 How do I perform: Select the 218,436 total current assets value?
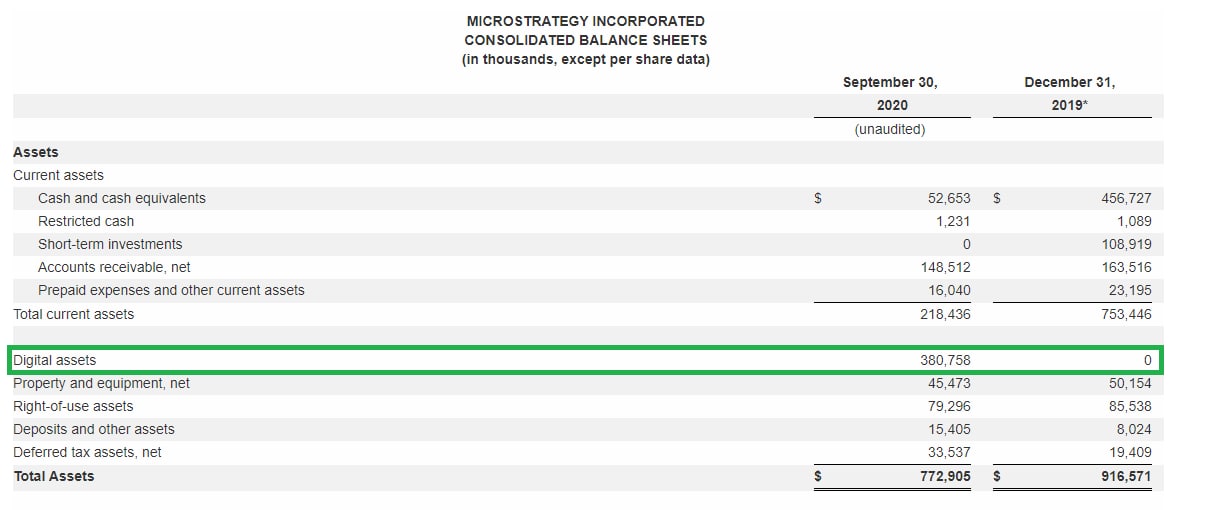[945, 314]
